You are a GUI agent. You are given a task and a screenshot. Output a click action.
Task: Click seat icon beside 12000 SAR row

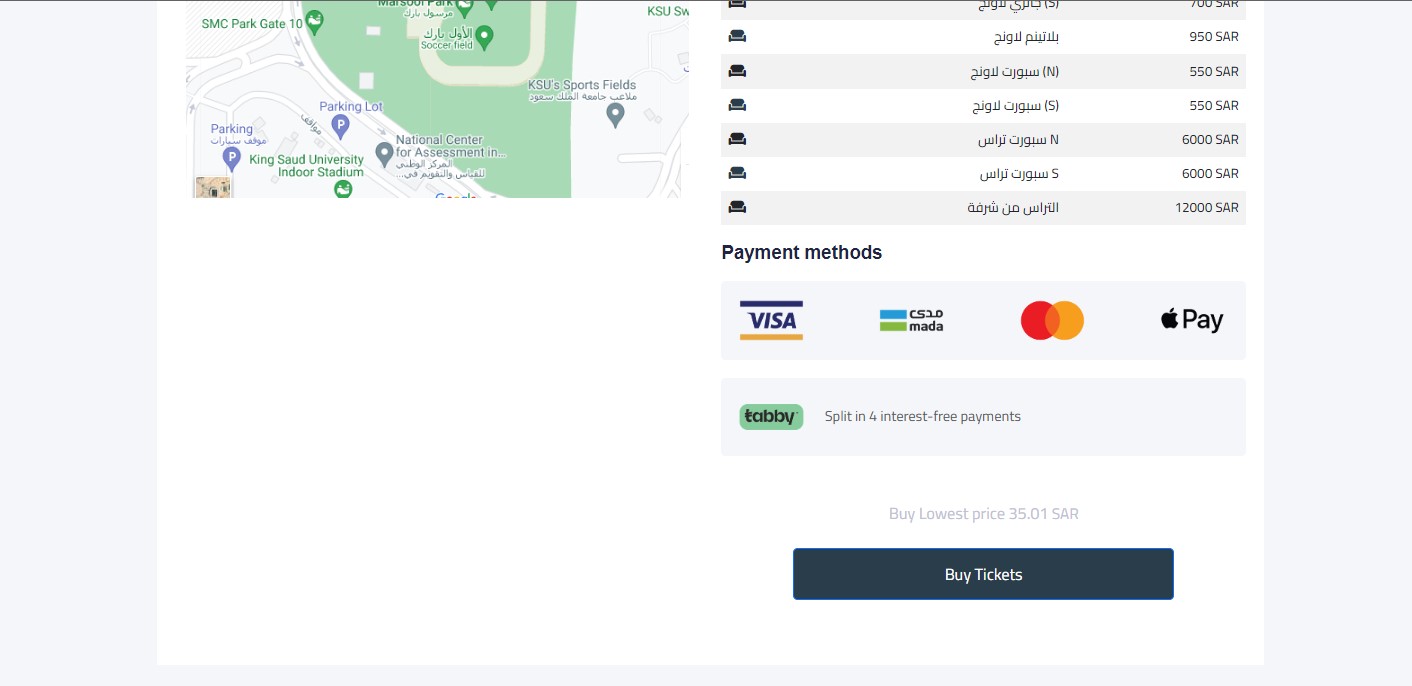click(737, 207)
